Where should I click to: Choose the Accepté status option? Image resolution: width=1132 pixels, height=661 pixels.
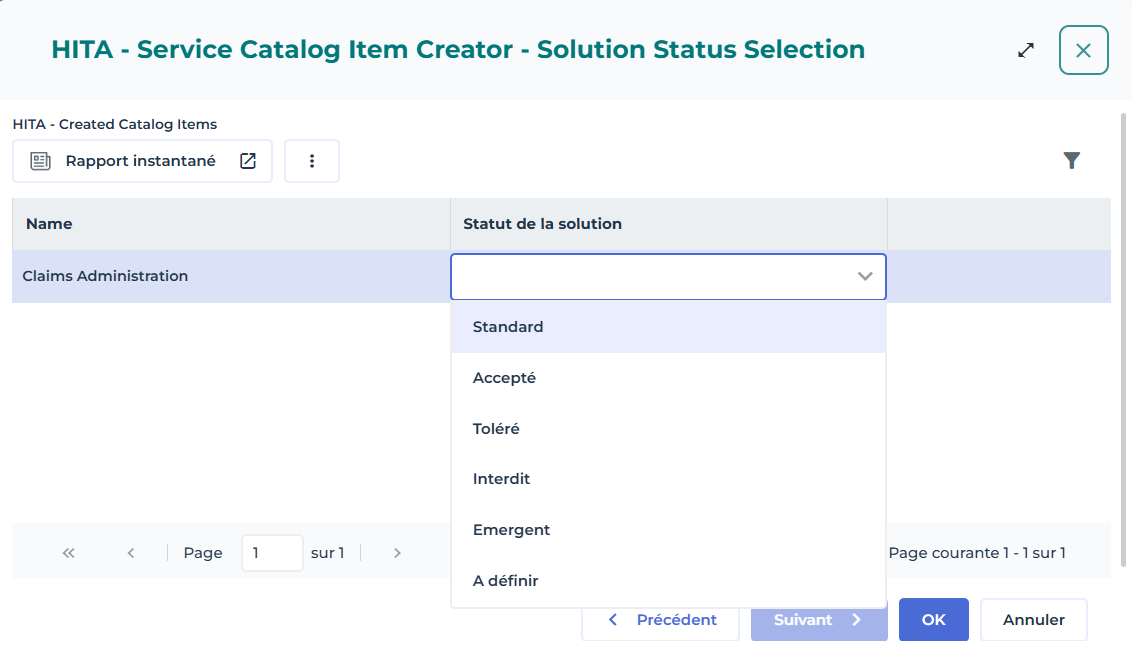tap(504, 378)
